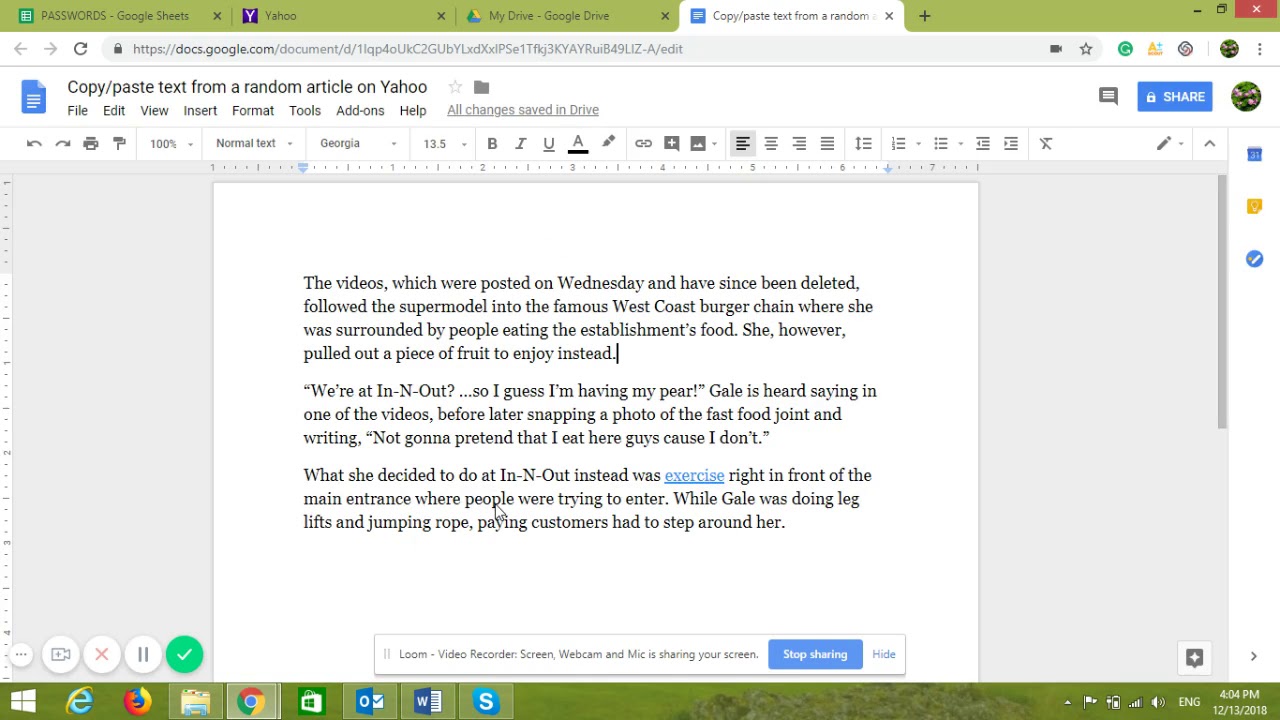Add a comment from the toolbar
Viewport: 1280px width, 720px height.
[671, 144]
